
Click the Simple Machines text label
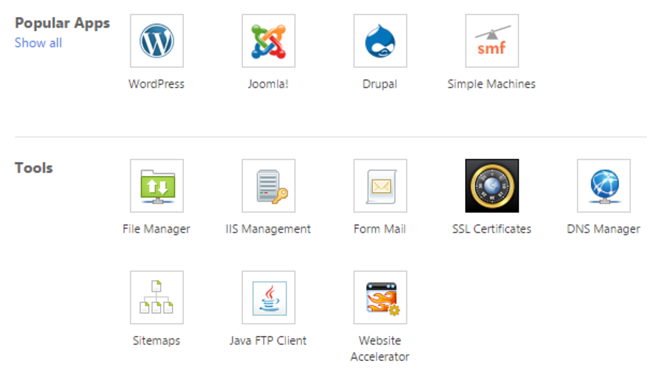click(x=491, y=84)
